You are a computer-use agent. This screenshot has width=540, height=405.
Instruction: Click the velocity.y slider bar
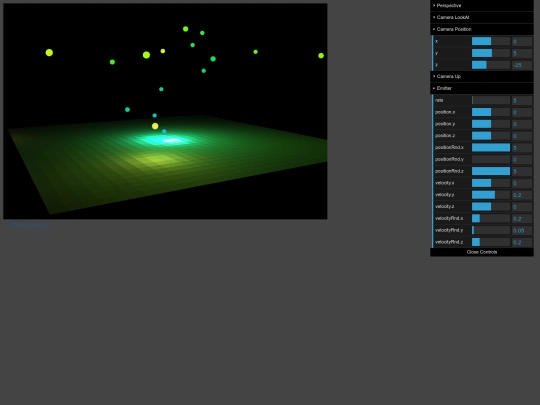(x=491, y=195)
